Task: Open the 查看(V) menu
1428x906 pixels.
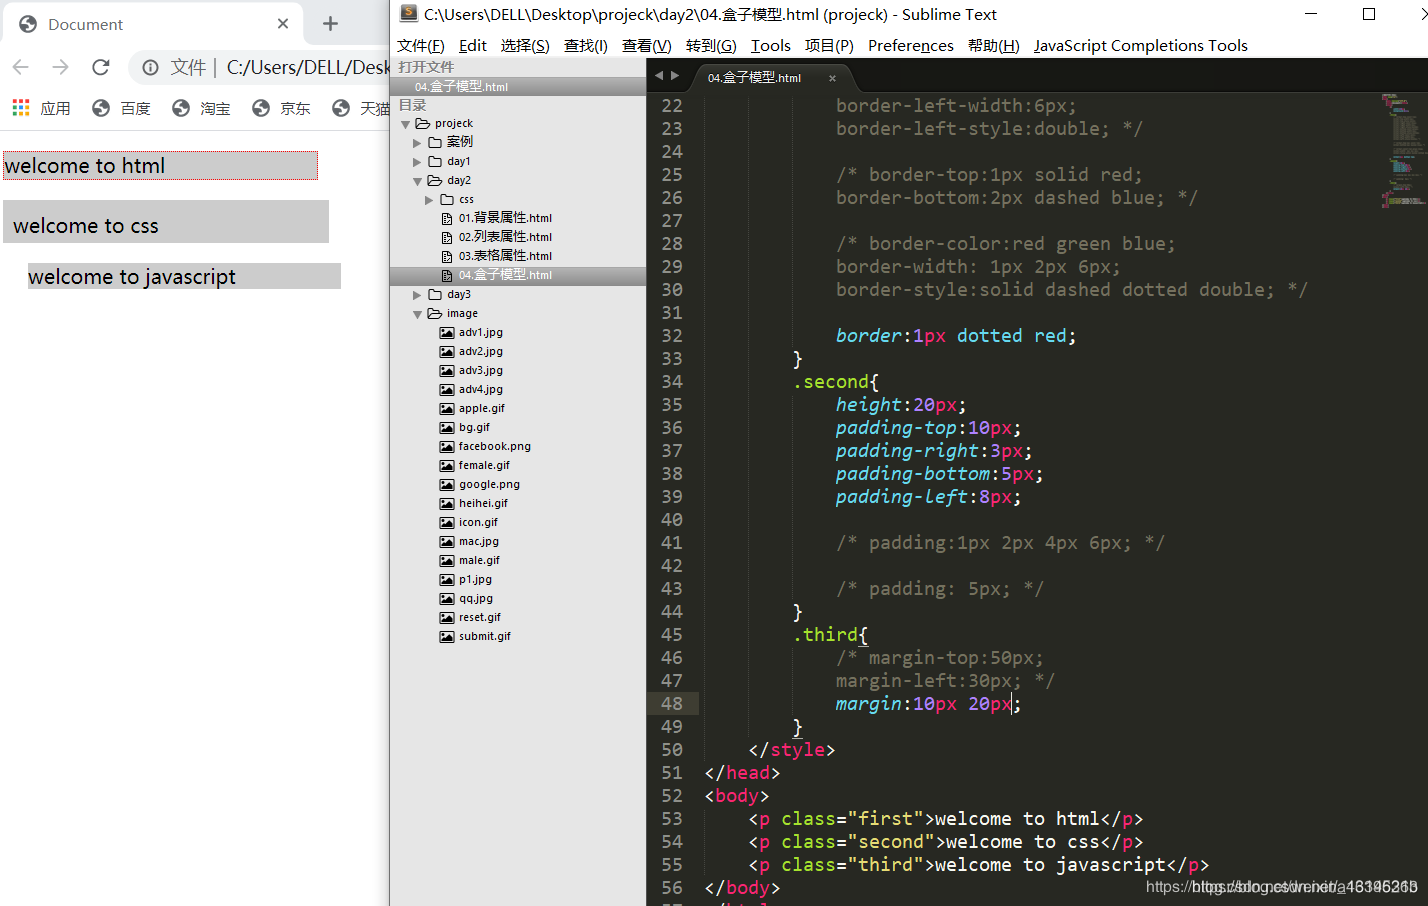Action: pyautogui.click(x=647, y=45)
